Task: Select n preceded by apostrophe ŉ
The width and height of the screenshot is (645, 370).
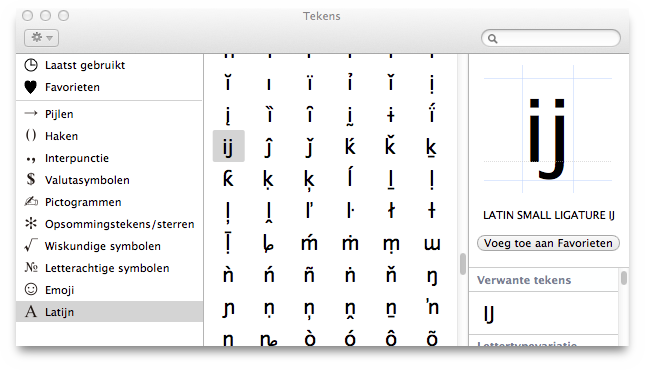Action: [x=432, y=307]
